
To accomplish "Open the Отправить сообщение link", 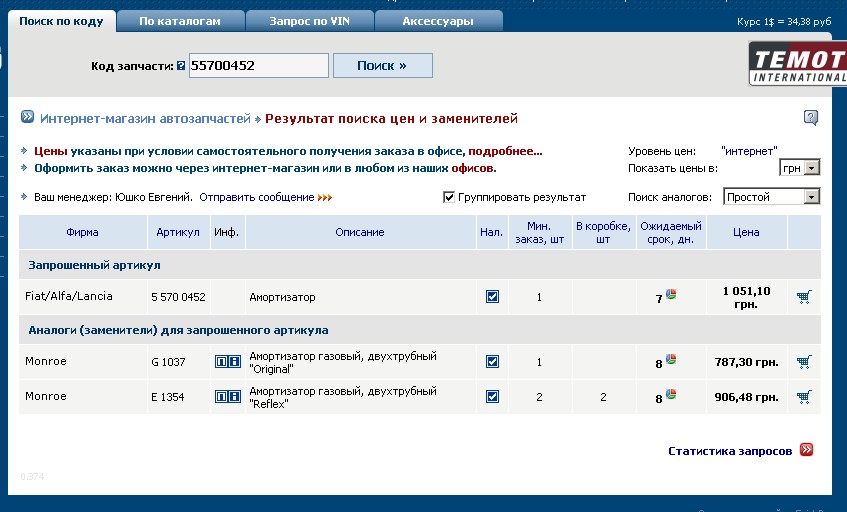I will [x=256, y=197].
